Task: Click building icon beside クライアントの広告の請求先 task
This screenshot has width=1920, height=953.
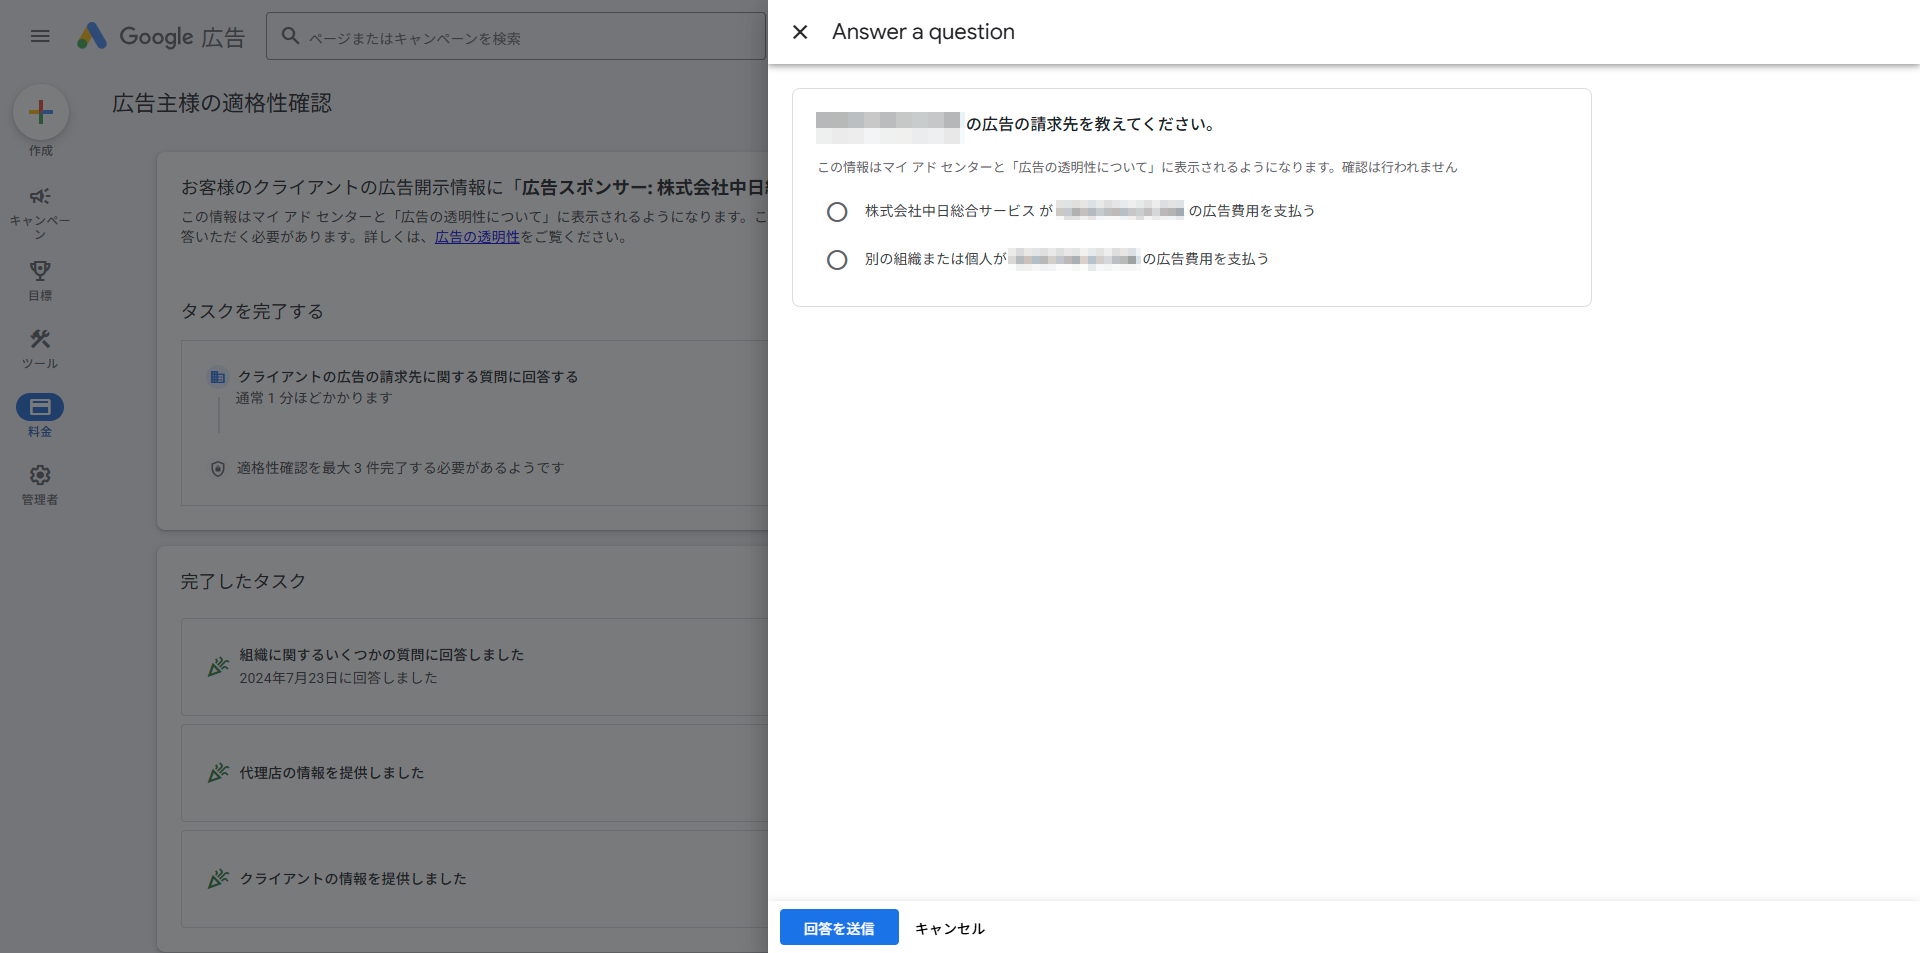Action: (x=217, y=377)
